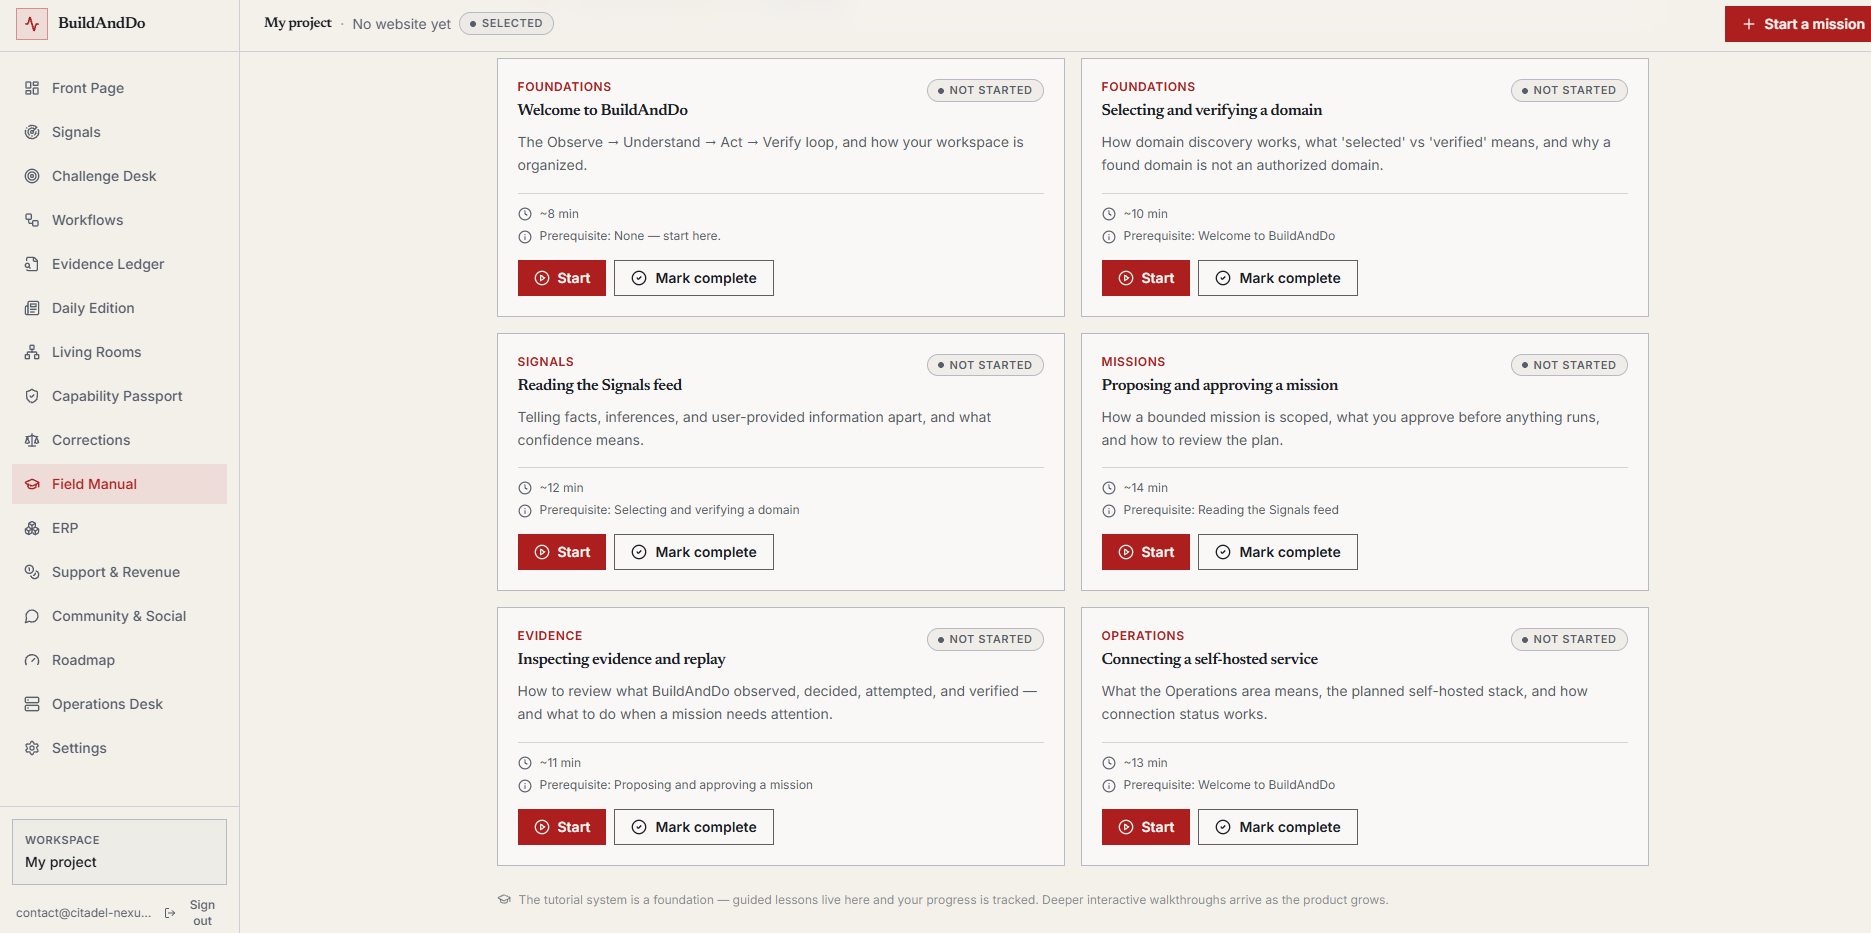This screenshot has height=933, width=1871.
Task: Navigate to Evidence Ledger
Action: click(x=119, y=264)
